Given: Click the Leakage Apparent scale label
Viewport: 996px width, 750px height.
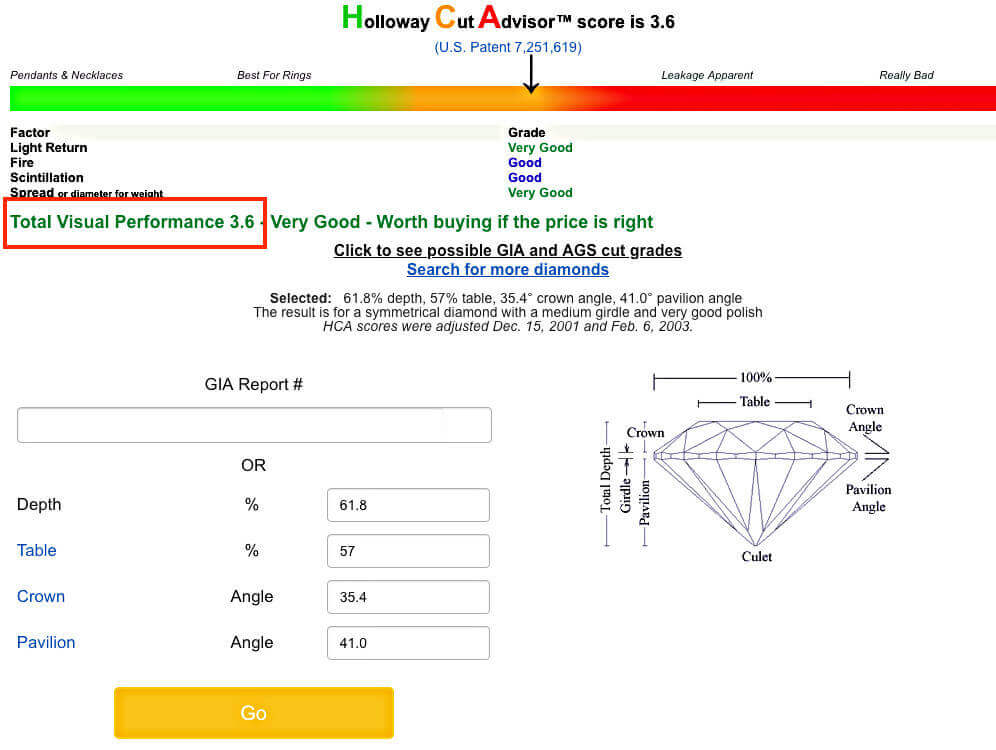Looking at the screenshot, I should click(707, 75).
